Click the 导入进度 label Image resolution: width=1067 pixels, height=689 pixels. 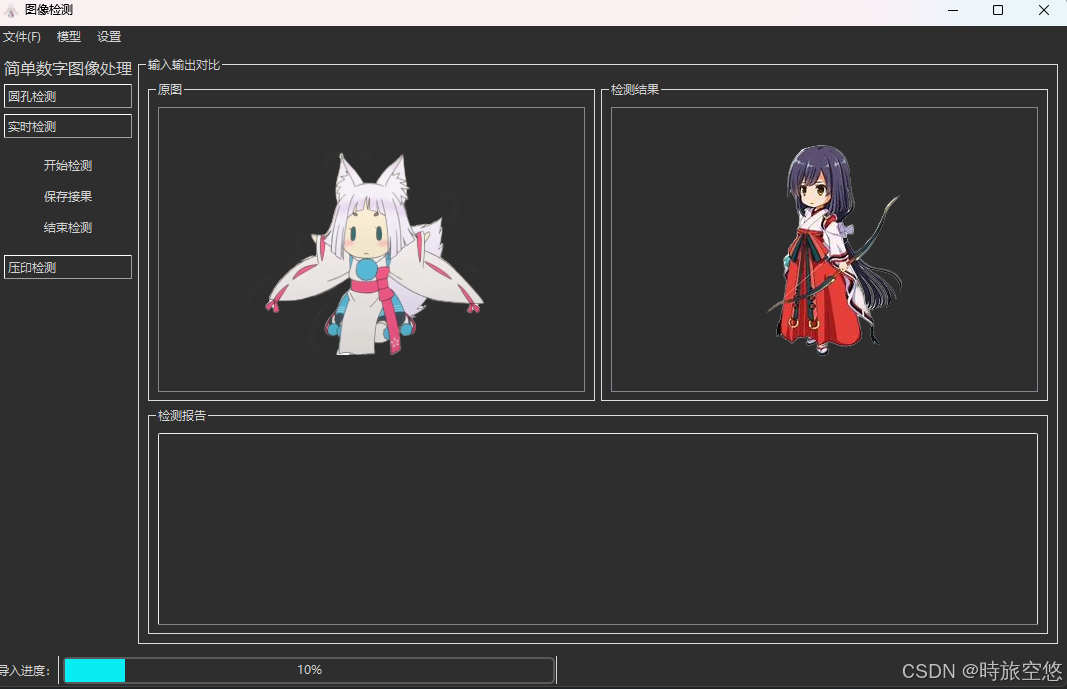tap(24, 671)
